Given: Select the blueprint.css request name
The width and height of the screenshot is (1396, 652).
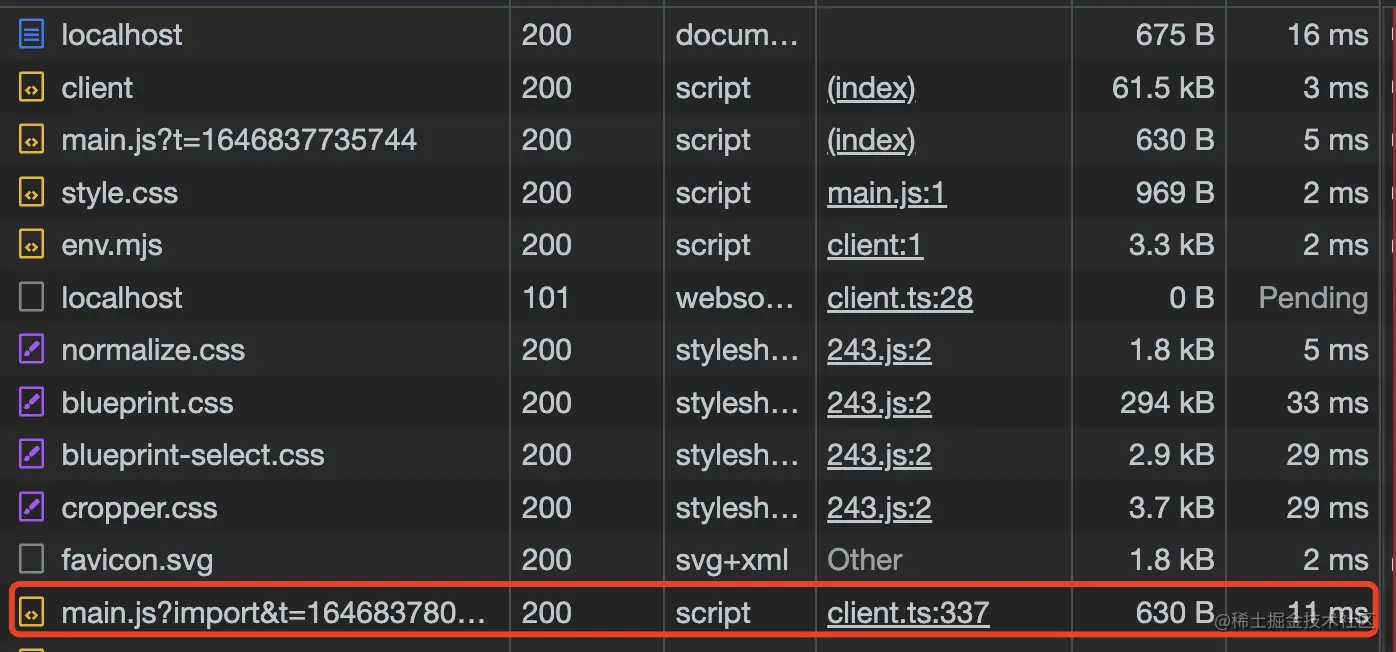Looking at the screenshot, I should tap(147, 403).
